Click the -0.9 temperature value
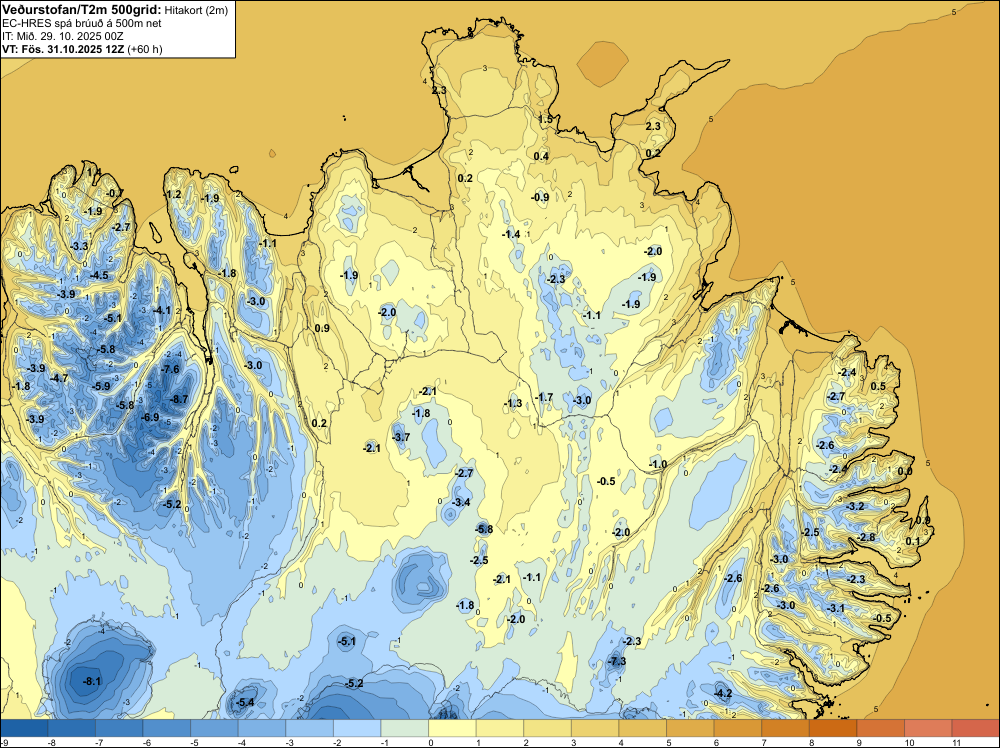The image size is (1000, 748). (x=540, y=197)
